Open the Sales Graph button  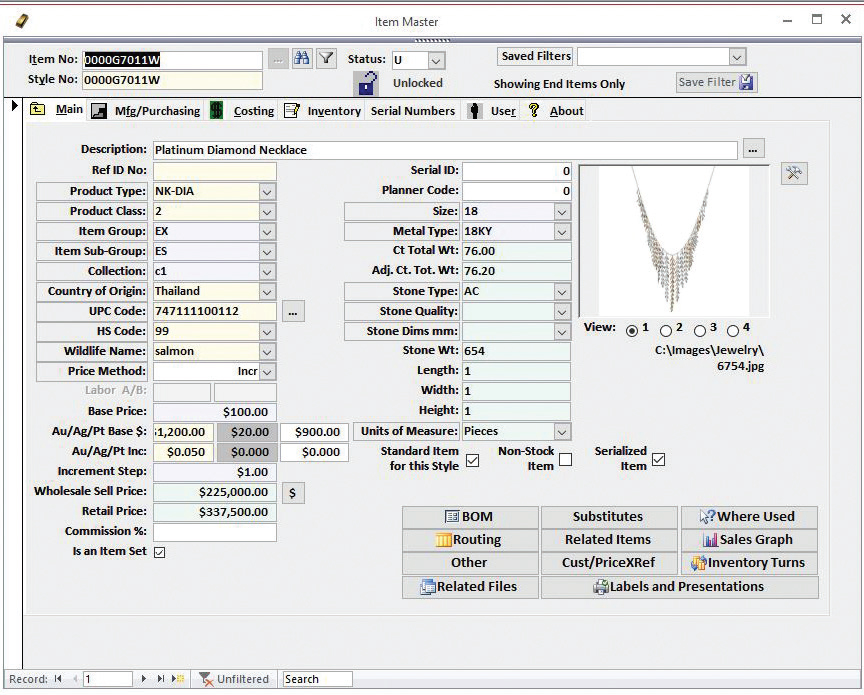749,540
